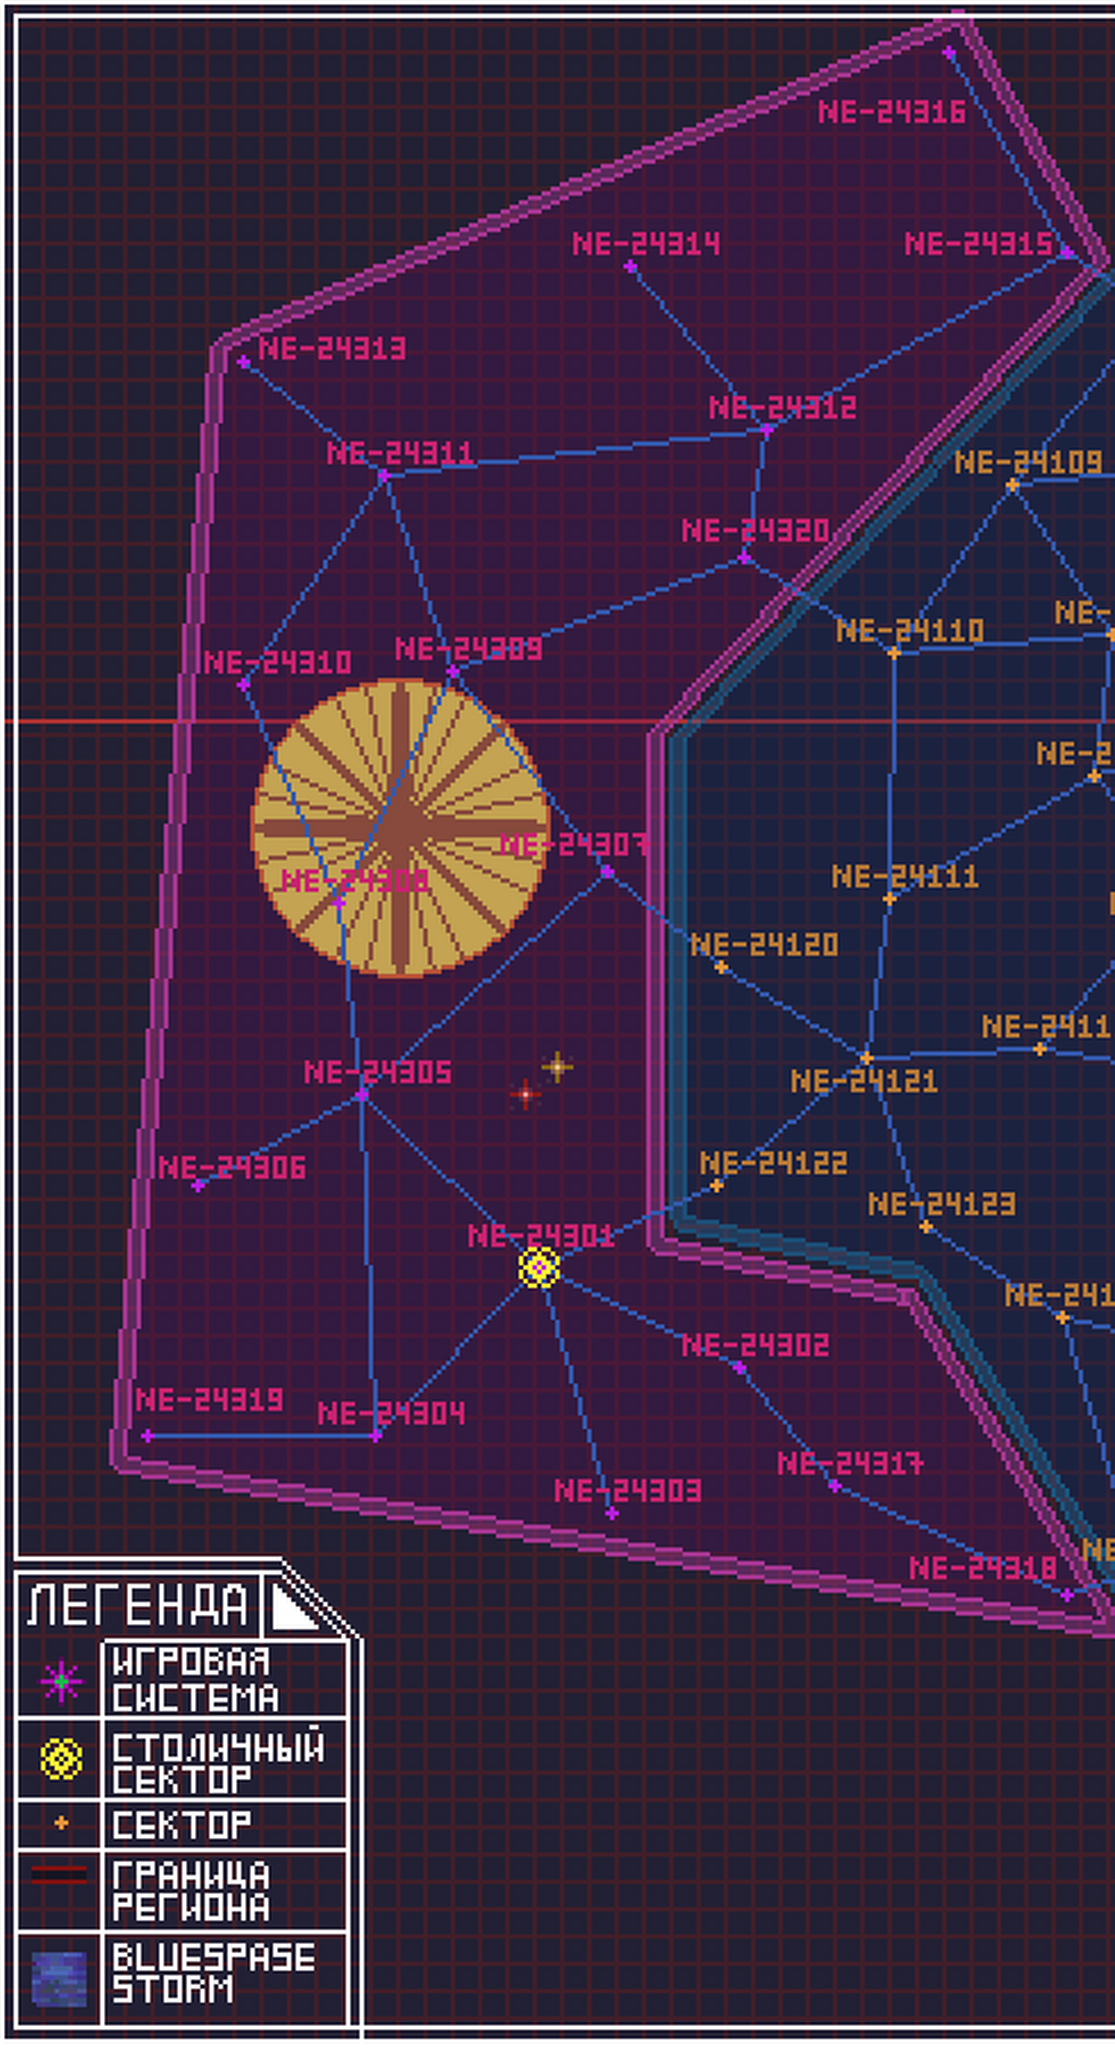This screenshot has width=1115, height=2048.
Task: Click the large orange radial disc object
Action: pyautogui.click(x=399, y=828)
